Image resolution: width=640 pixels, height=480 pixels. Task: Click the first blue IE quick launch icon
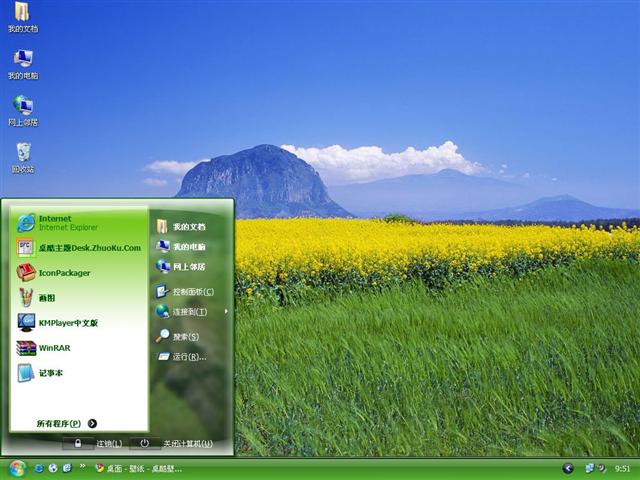click(39, 468)
